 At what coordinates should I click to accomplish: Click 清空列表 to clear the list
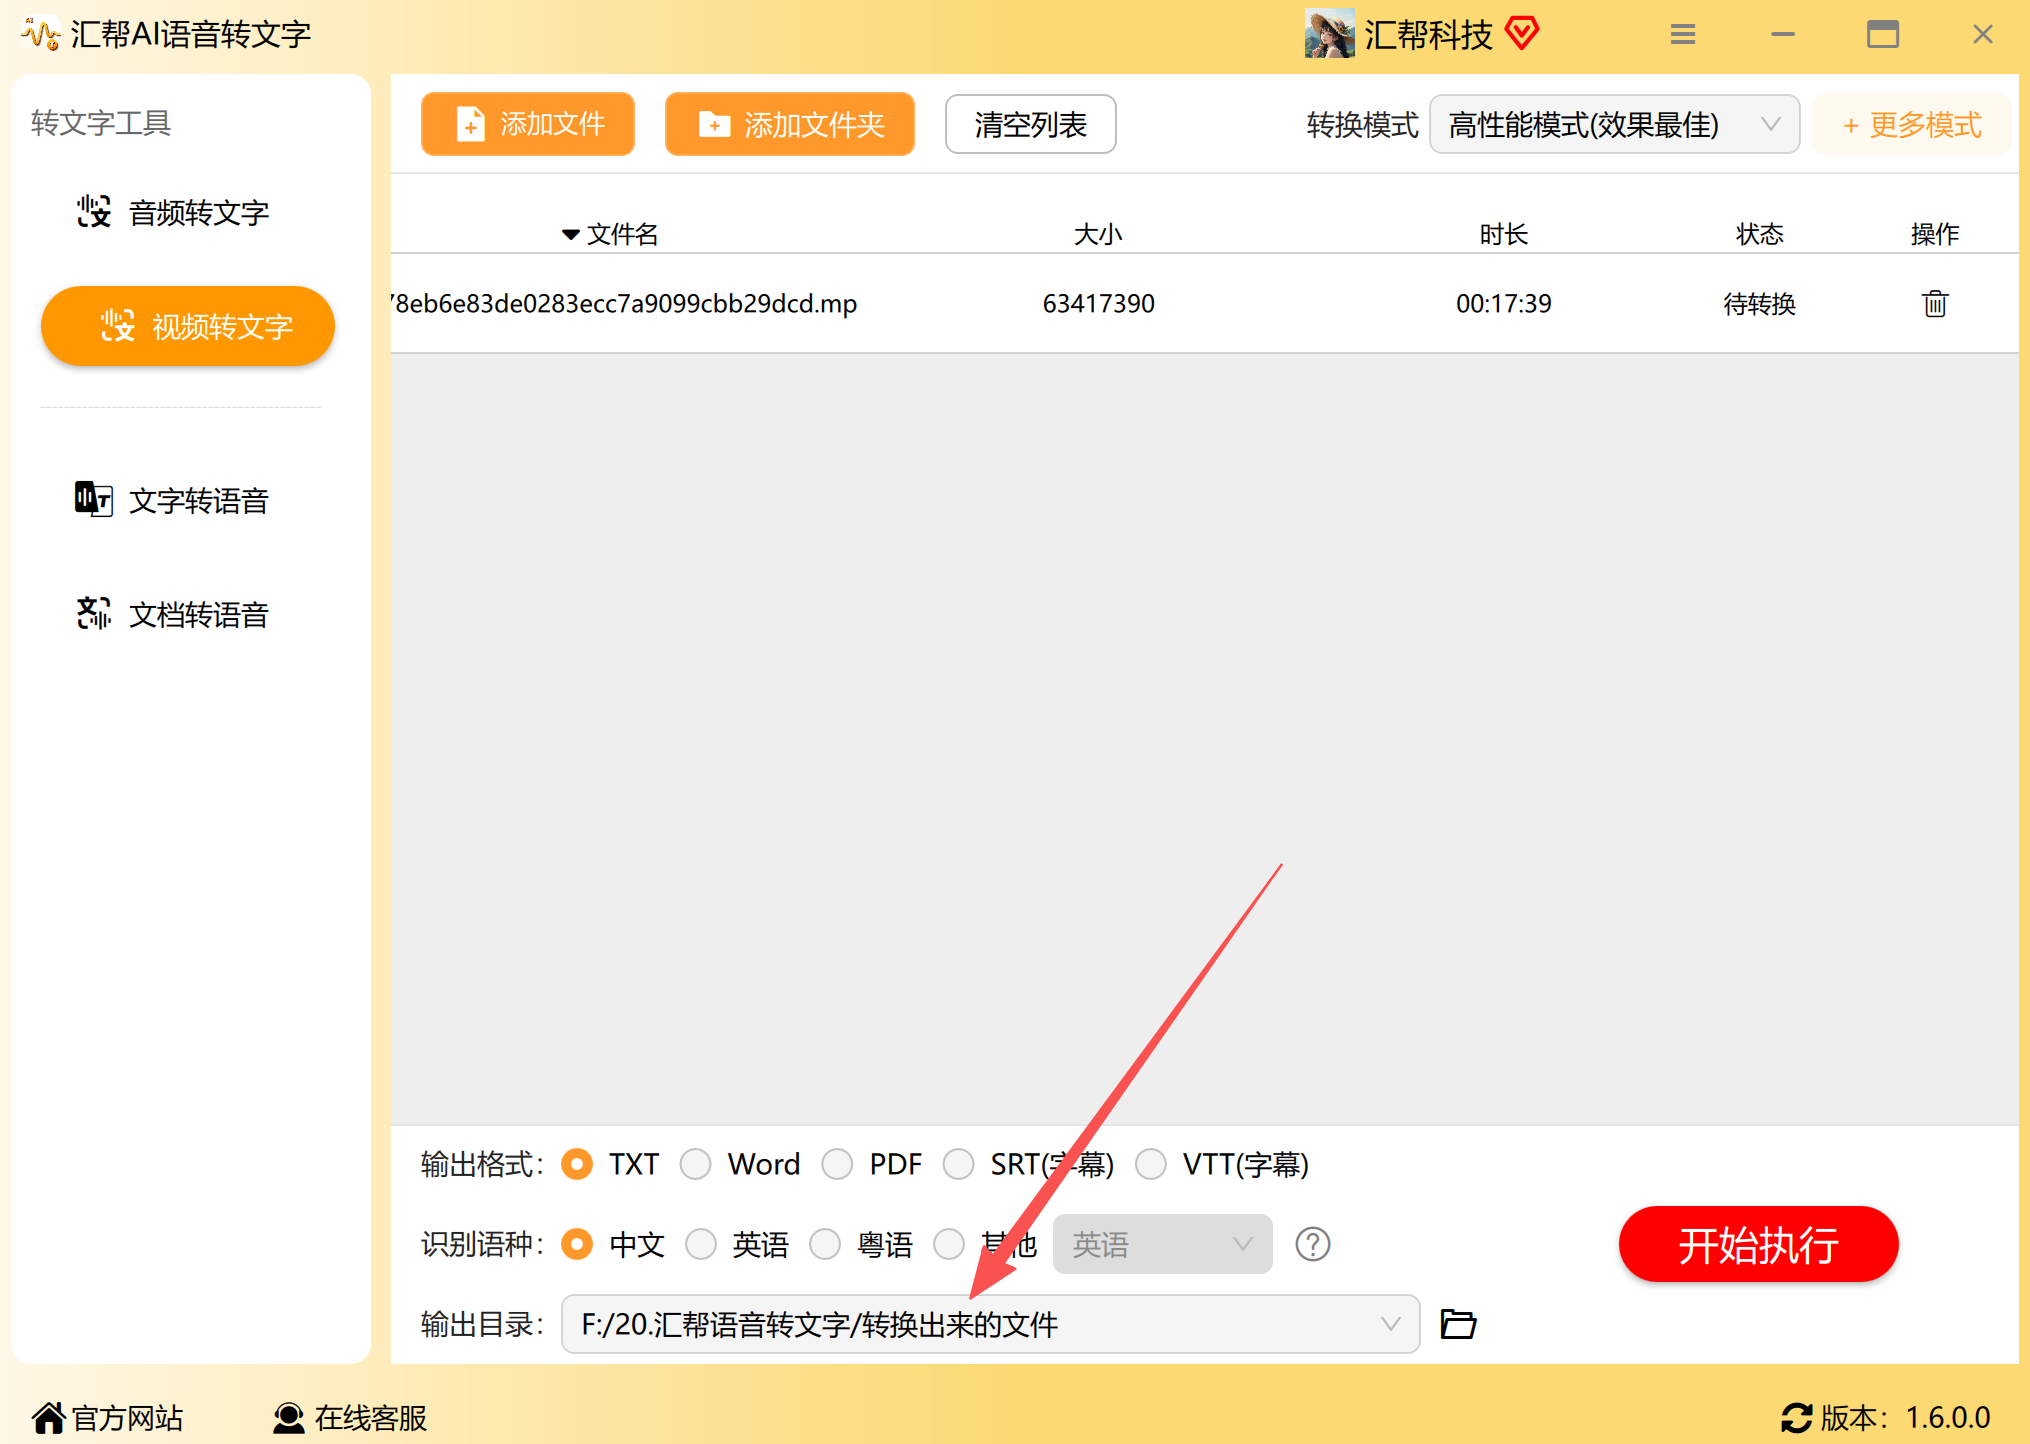point(1030,124)
